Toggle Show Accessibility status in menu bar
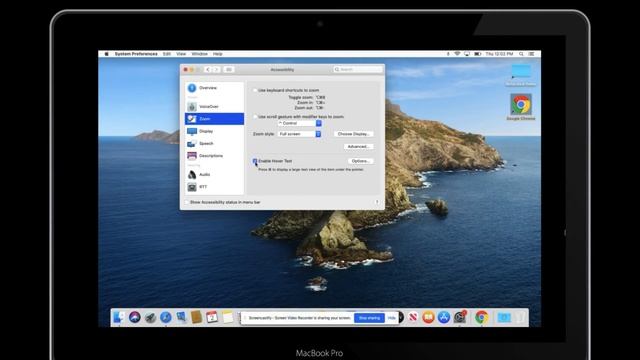 tap(187, 202)
